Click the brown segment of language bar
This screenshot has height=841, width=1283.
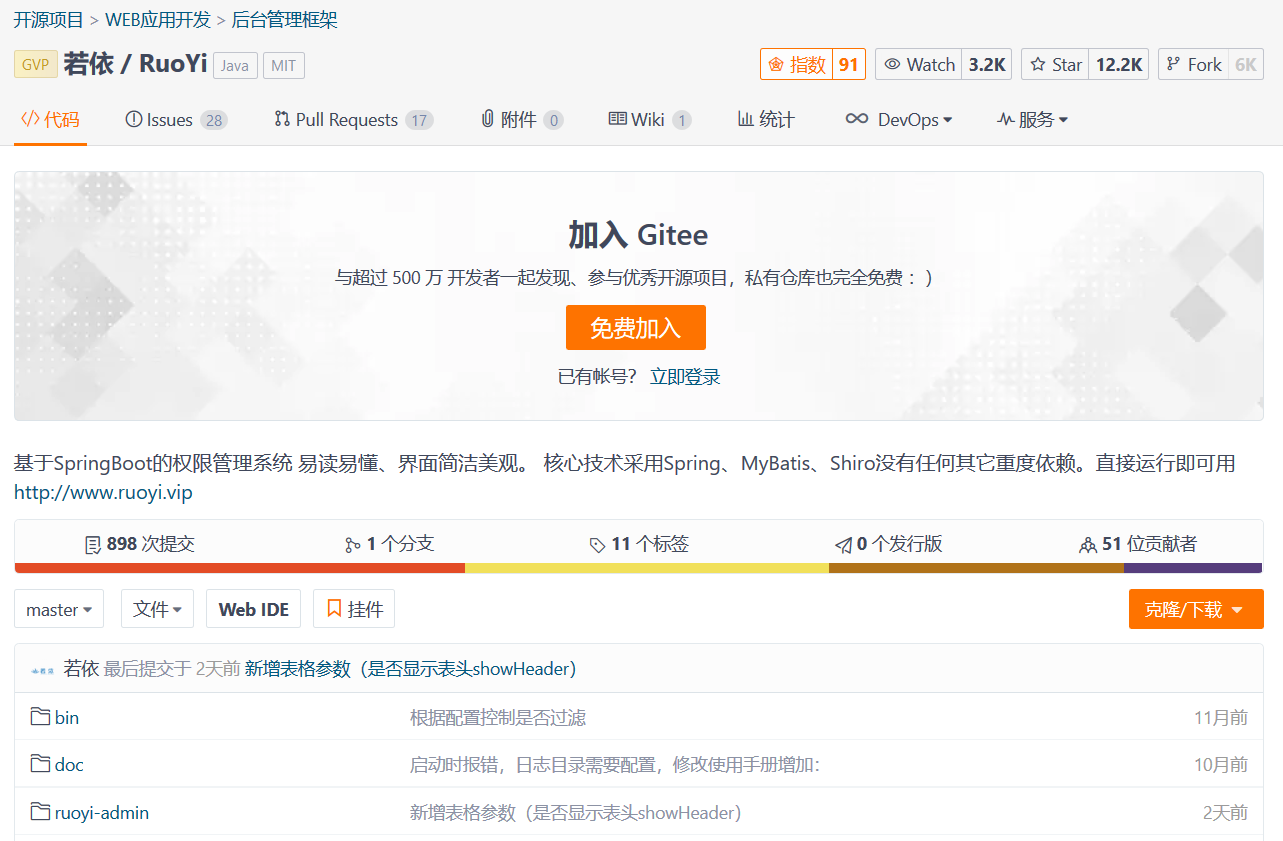coord(976,568)
